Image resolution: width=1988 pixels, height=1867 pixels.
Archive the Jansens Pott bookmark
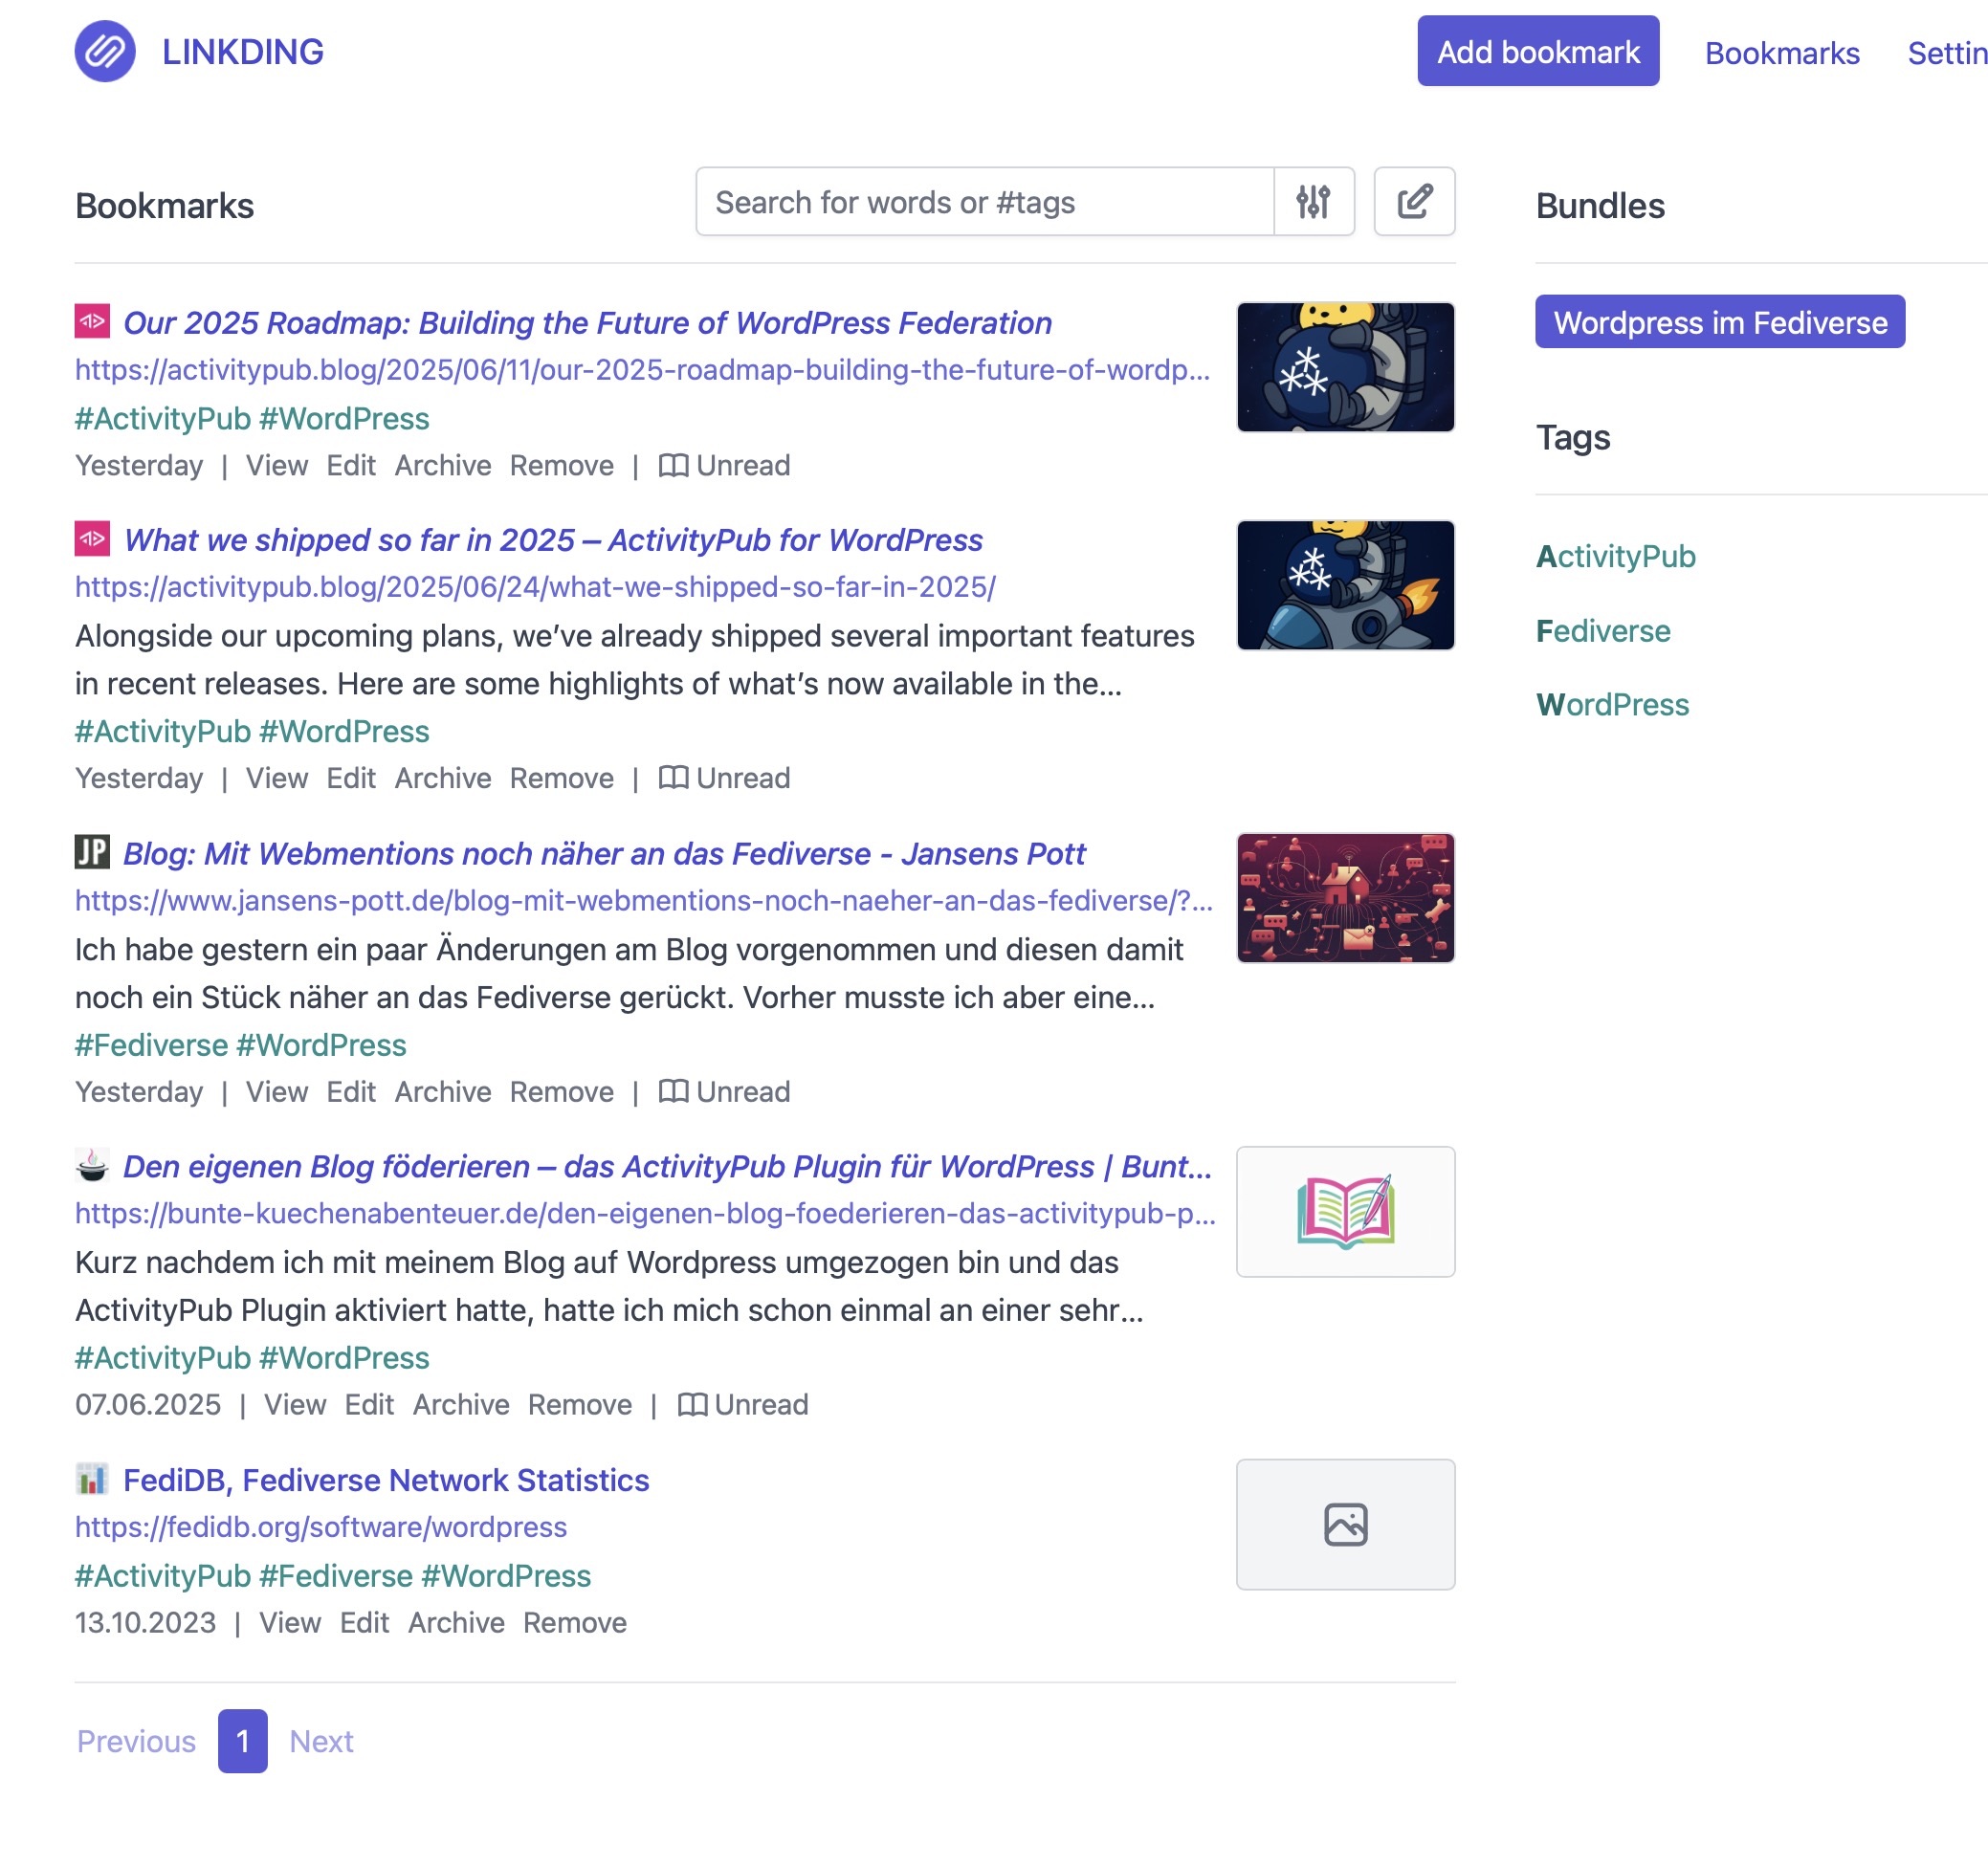point(443,1092)
